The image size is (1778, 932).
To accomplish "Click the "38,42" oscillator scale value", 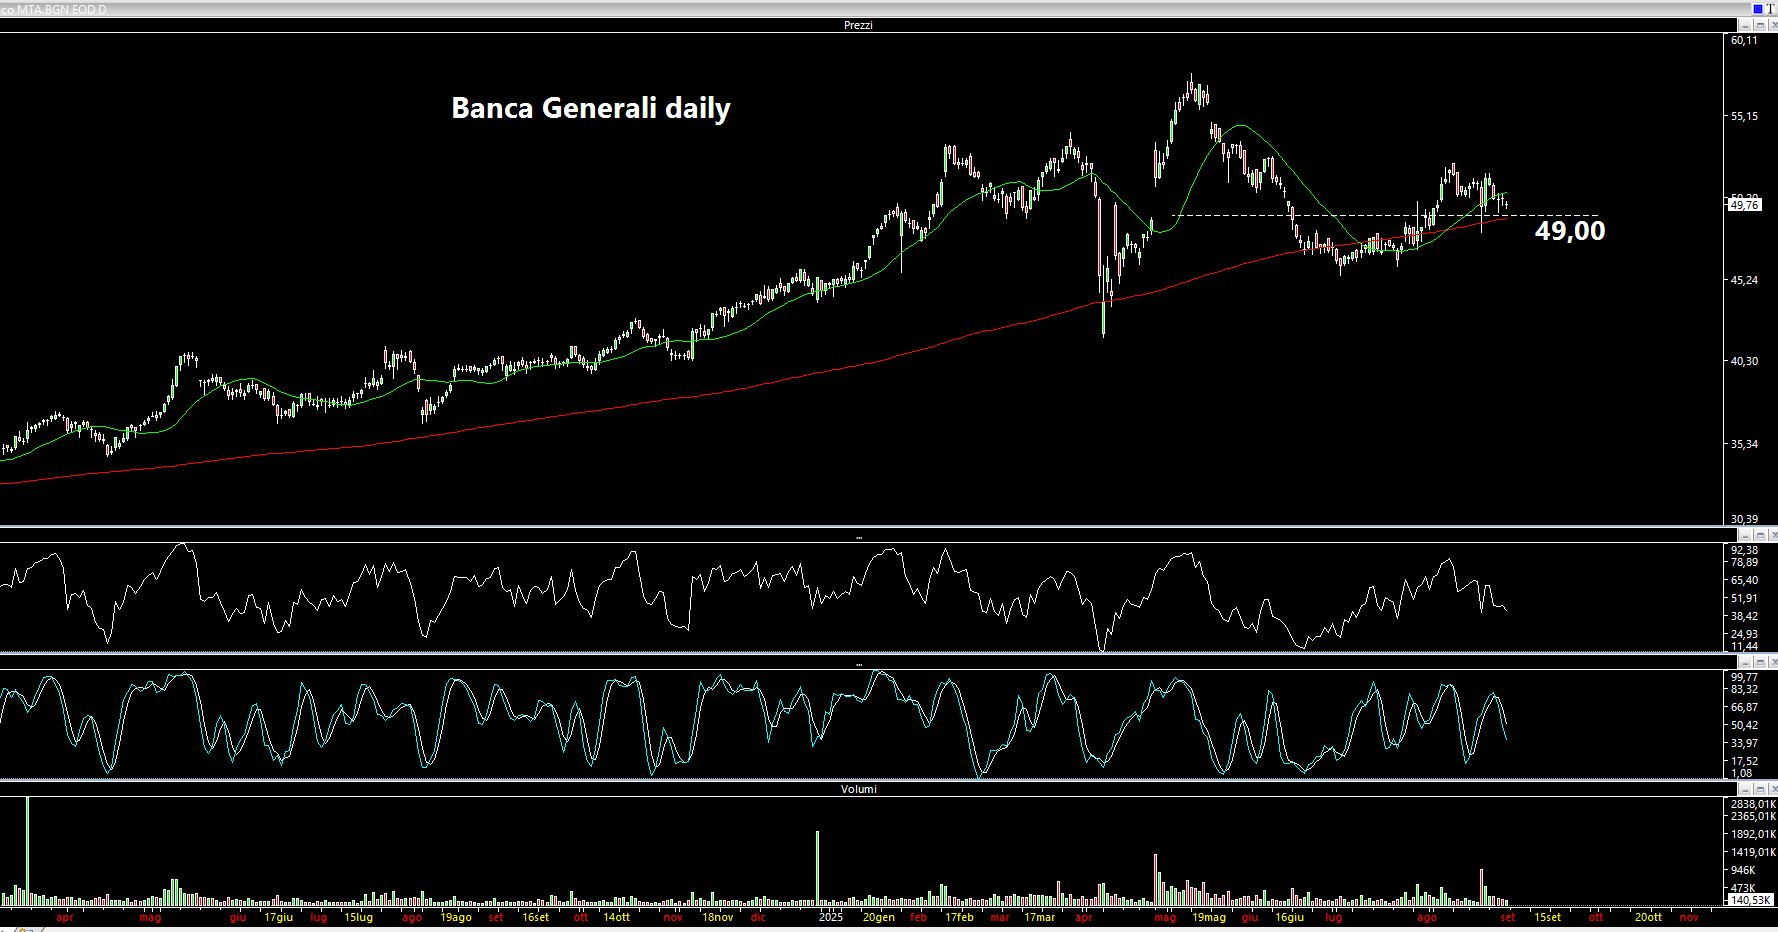I will (1744, 617).
